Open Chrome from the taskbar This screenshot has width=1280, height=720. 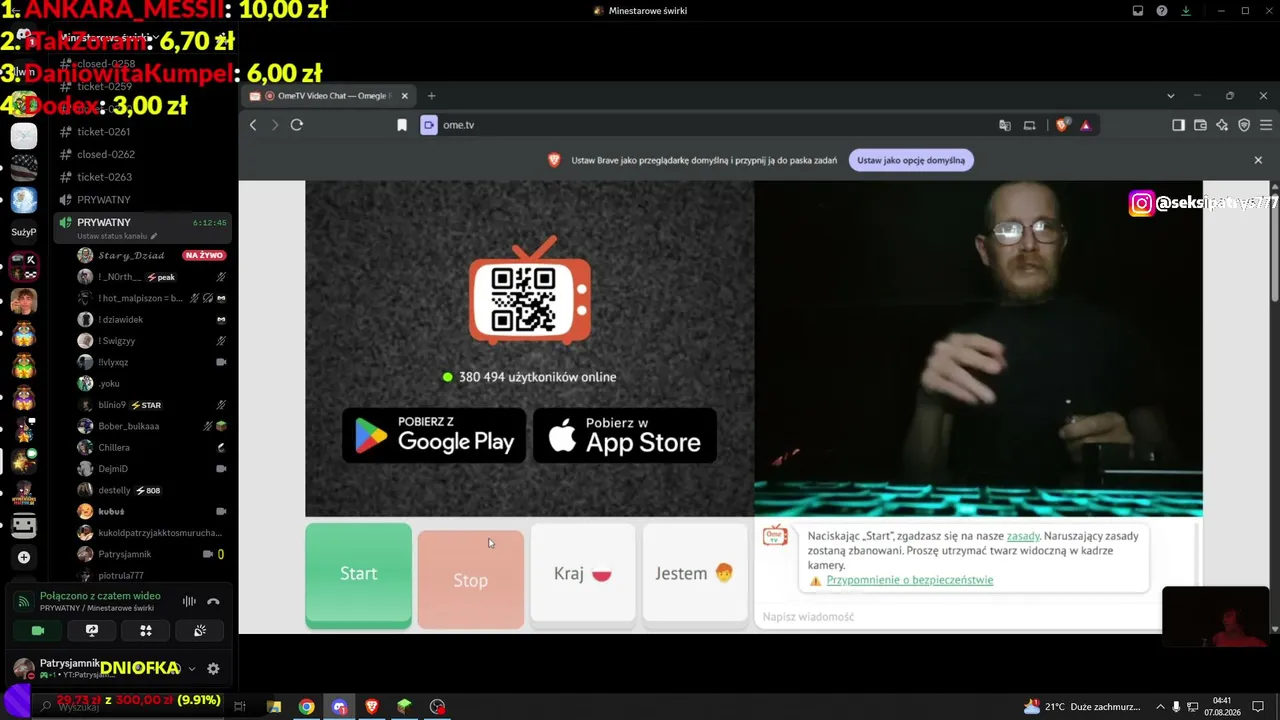pyautogui.click(x=307, y=707)
